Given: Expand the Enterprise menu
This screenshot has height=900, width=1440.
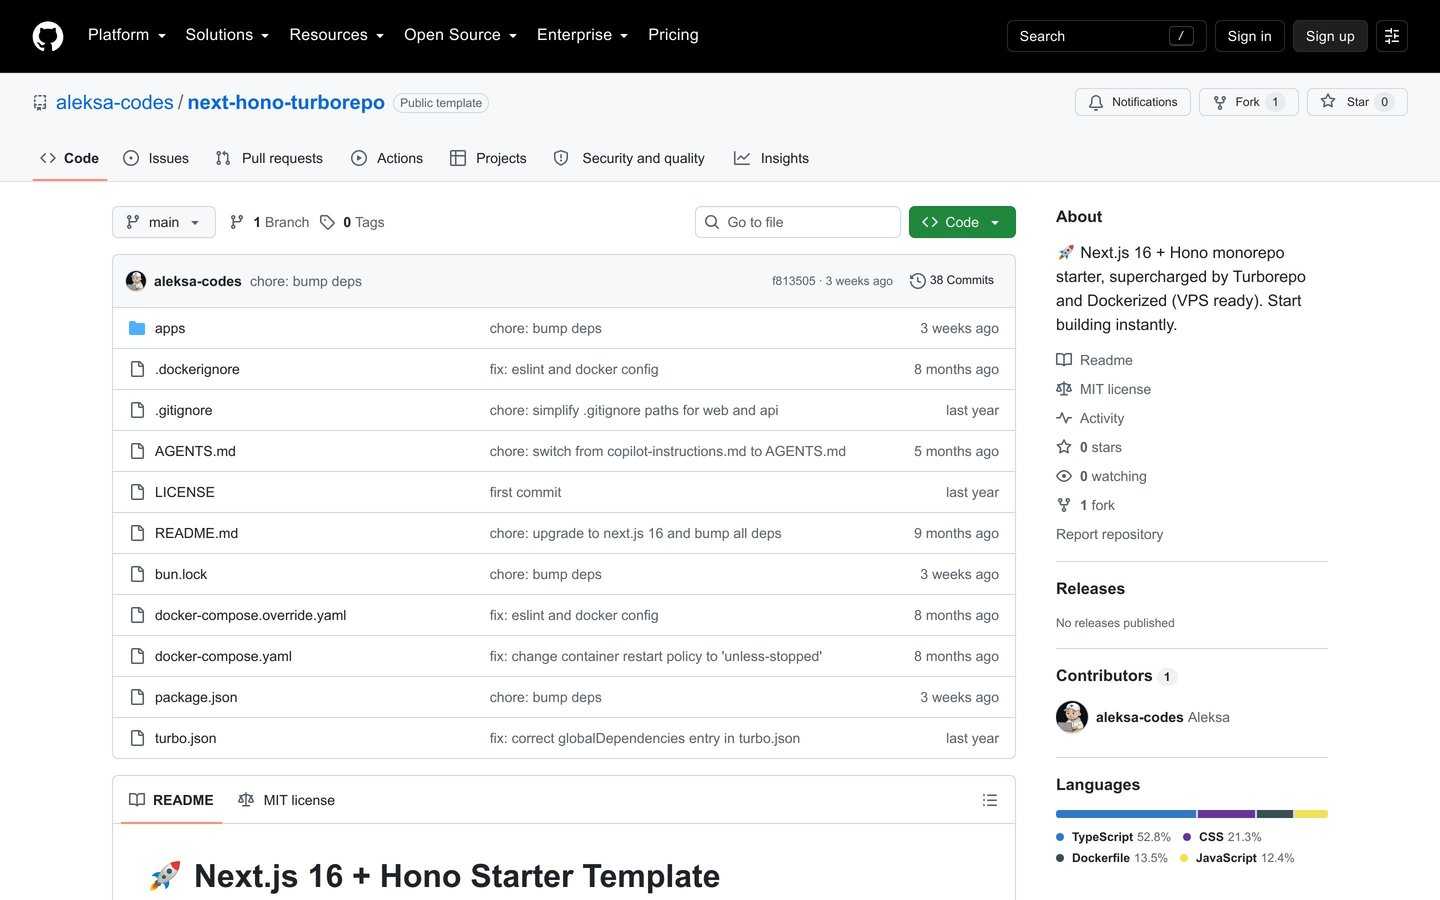Looking at the screenshot, I should coord(582,35).
